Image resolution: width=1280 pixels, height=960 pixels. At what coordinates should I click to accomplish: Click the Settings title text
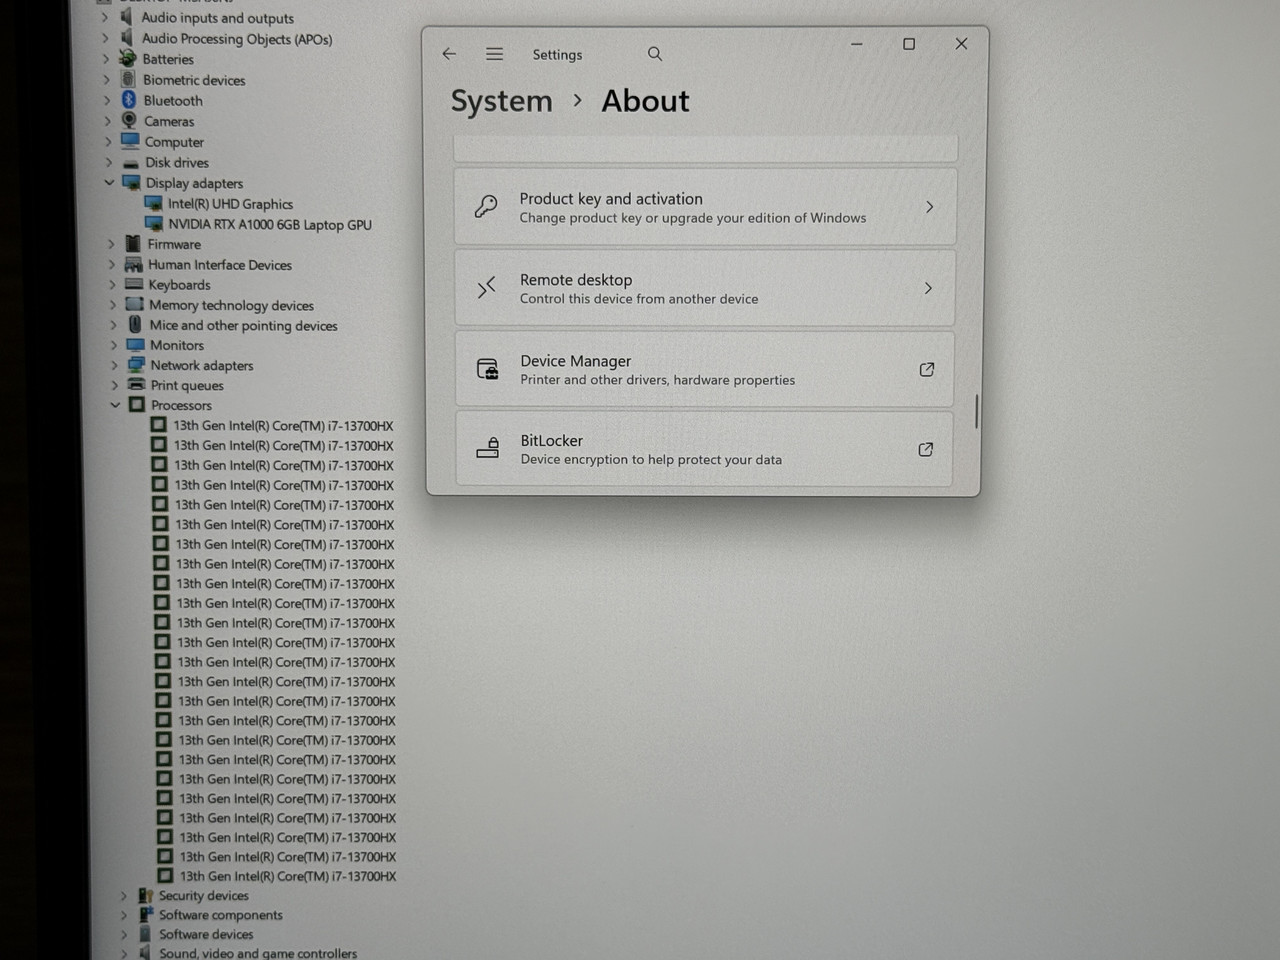tap(557, 55)
